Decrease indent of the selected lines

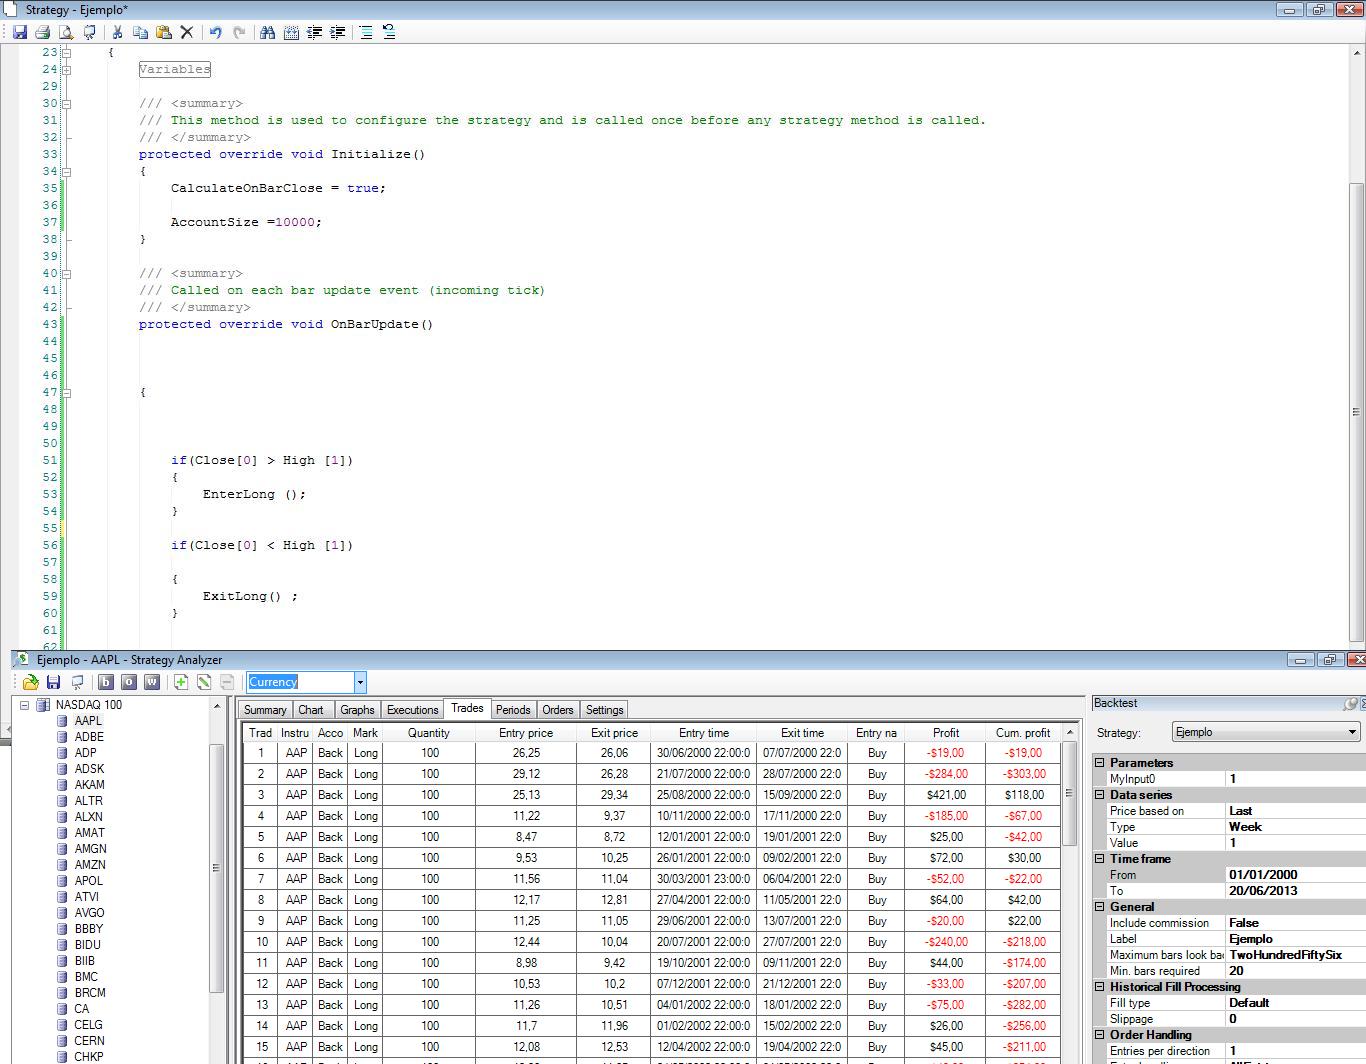tap(314, 32)
